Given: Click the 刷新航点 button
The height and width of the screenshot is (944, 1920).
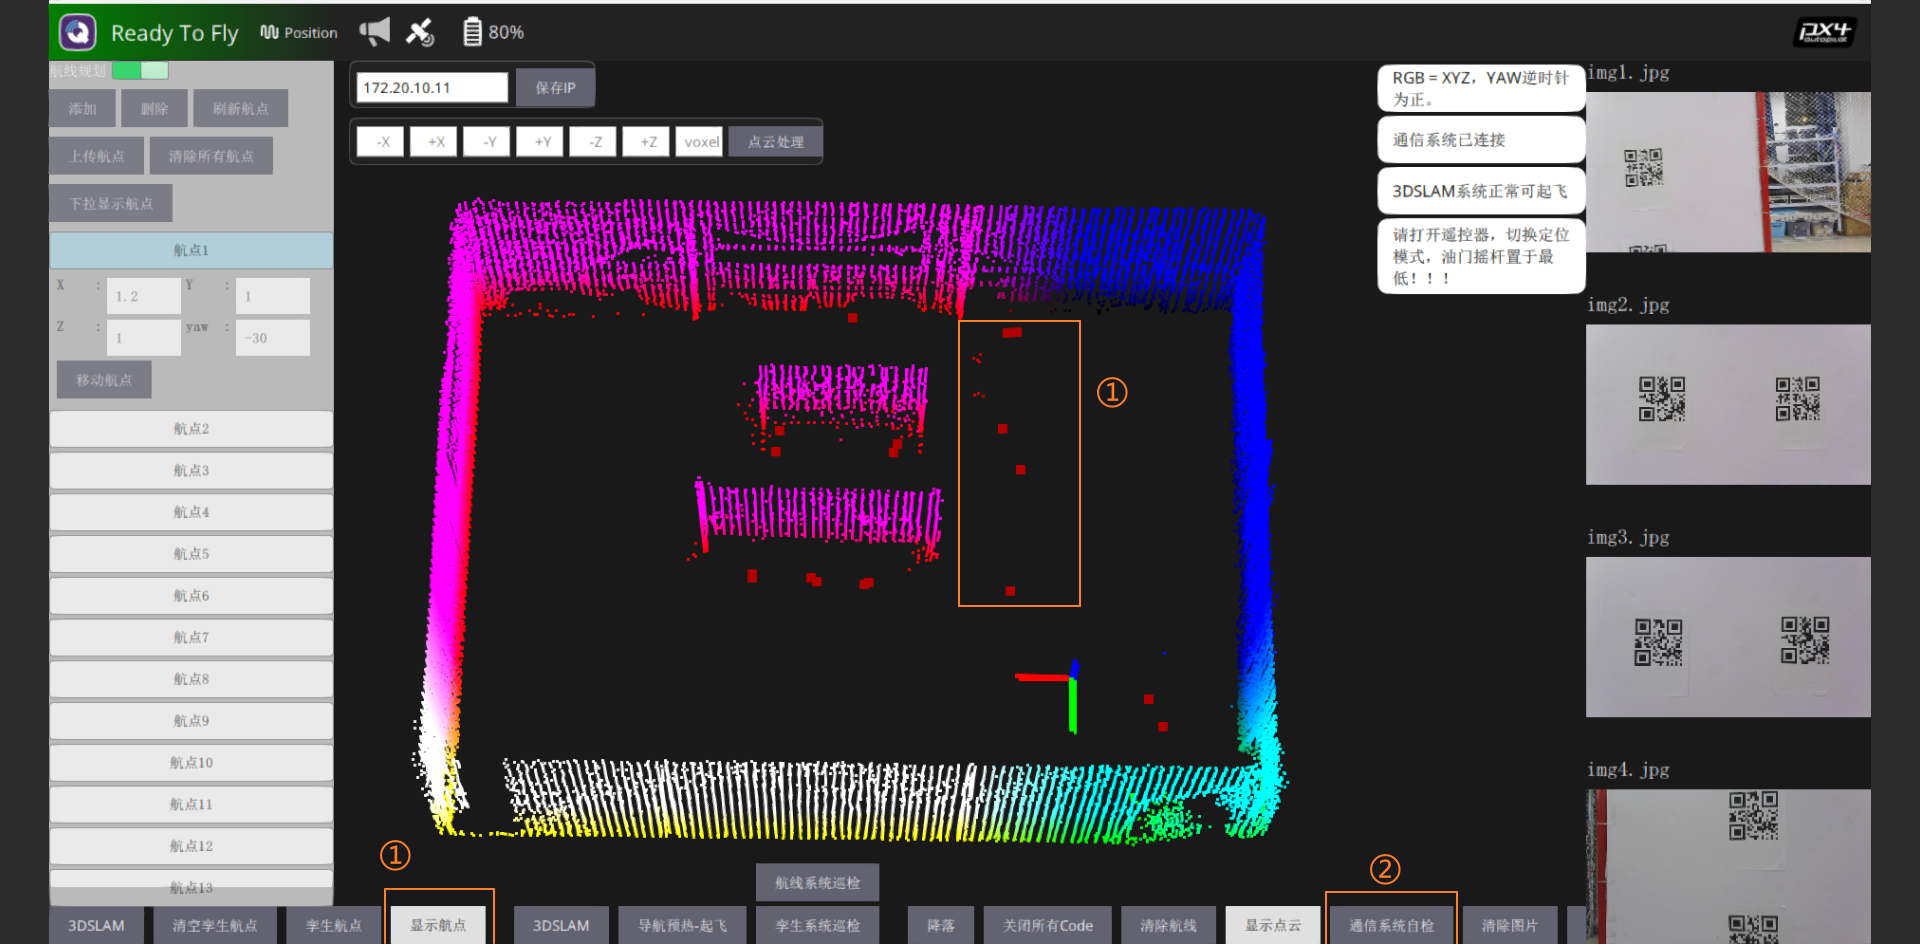Looking at the screenshot, I should point(241,108).
